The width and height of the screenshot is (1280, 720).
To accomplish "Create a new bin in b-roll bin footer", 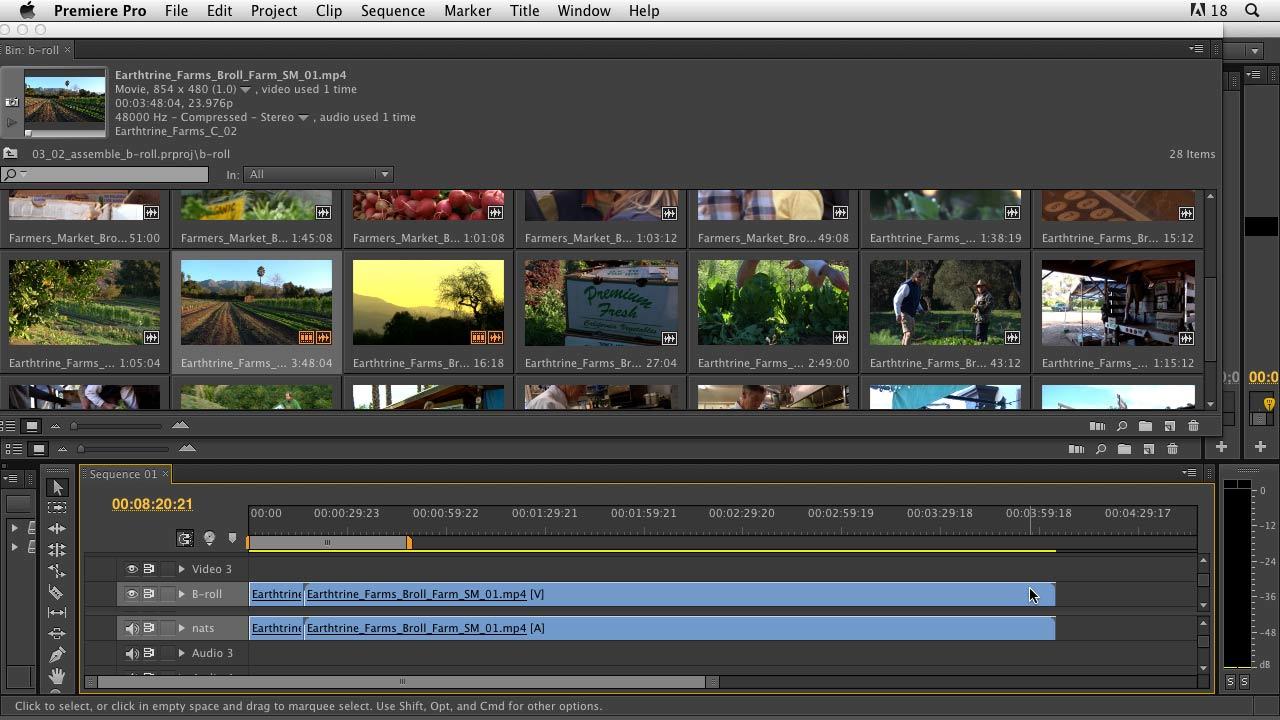I will pyautogui.click(x=1145, y=426).
